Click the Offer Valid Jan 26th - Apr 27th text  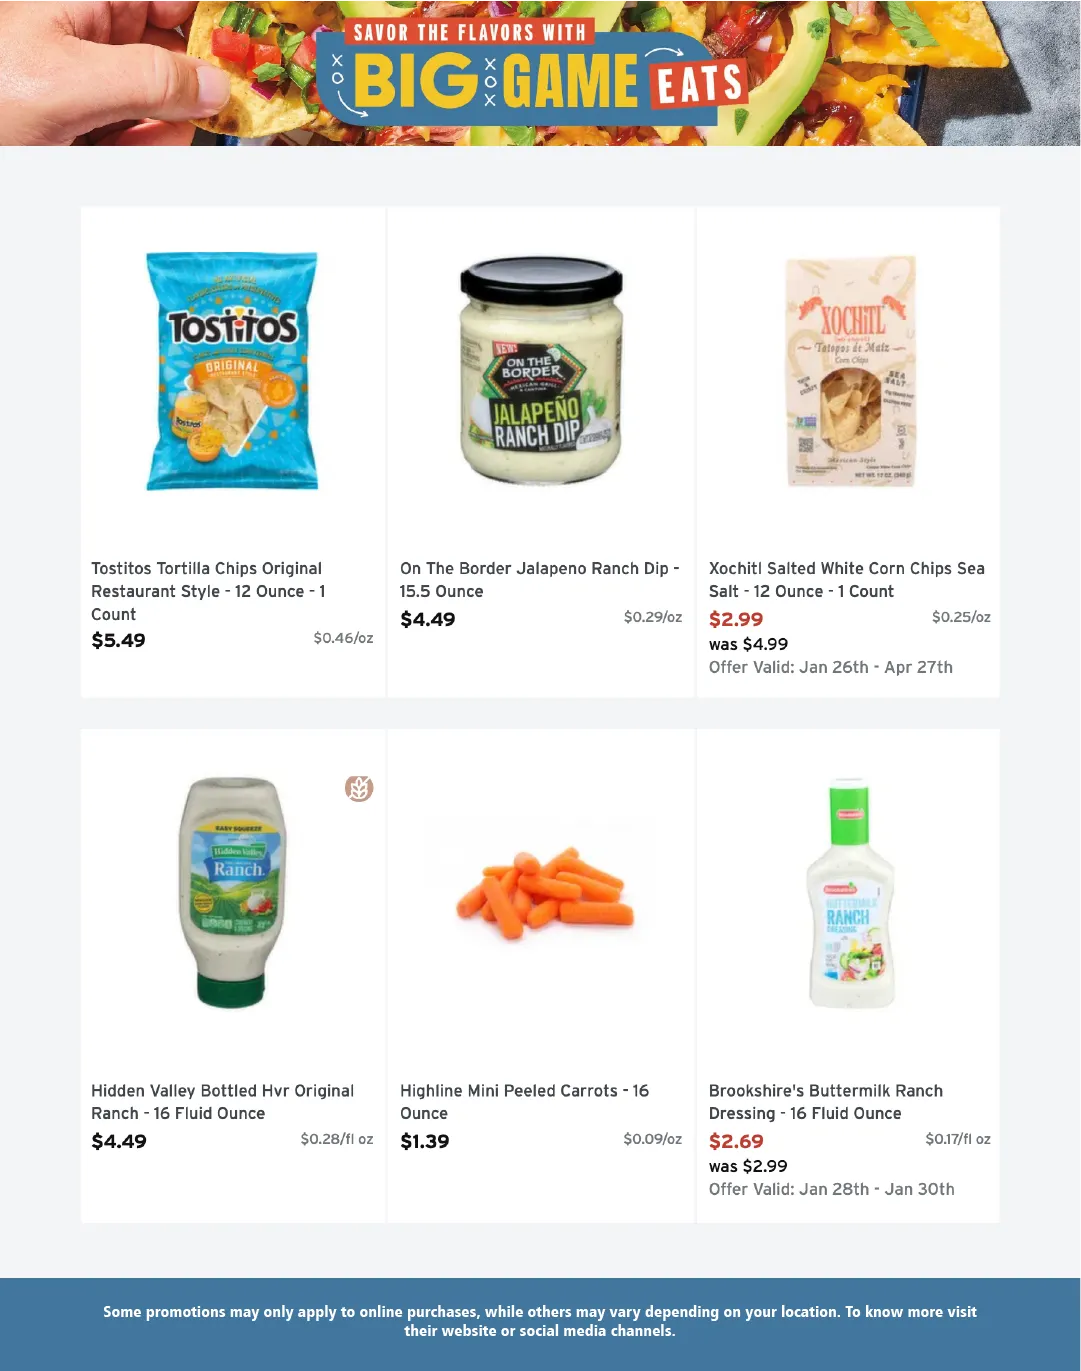coord(830,667)
